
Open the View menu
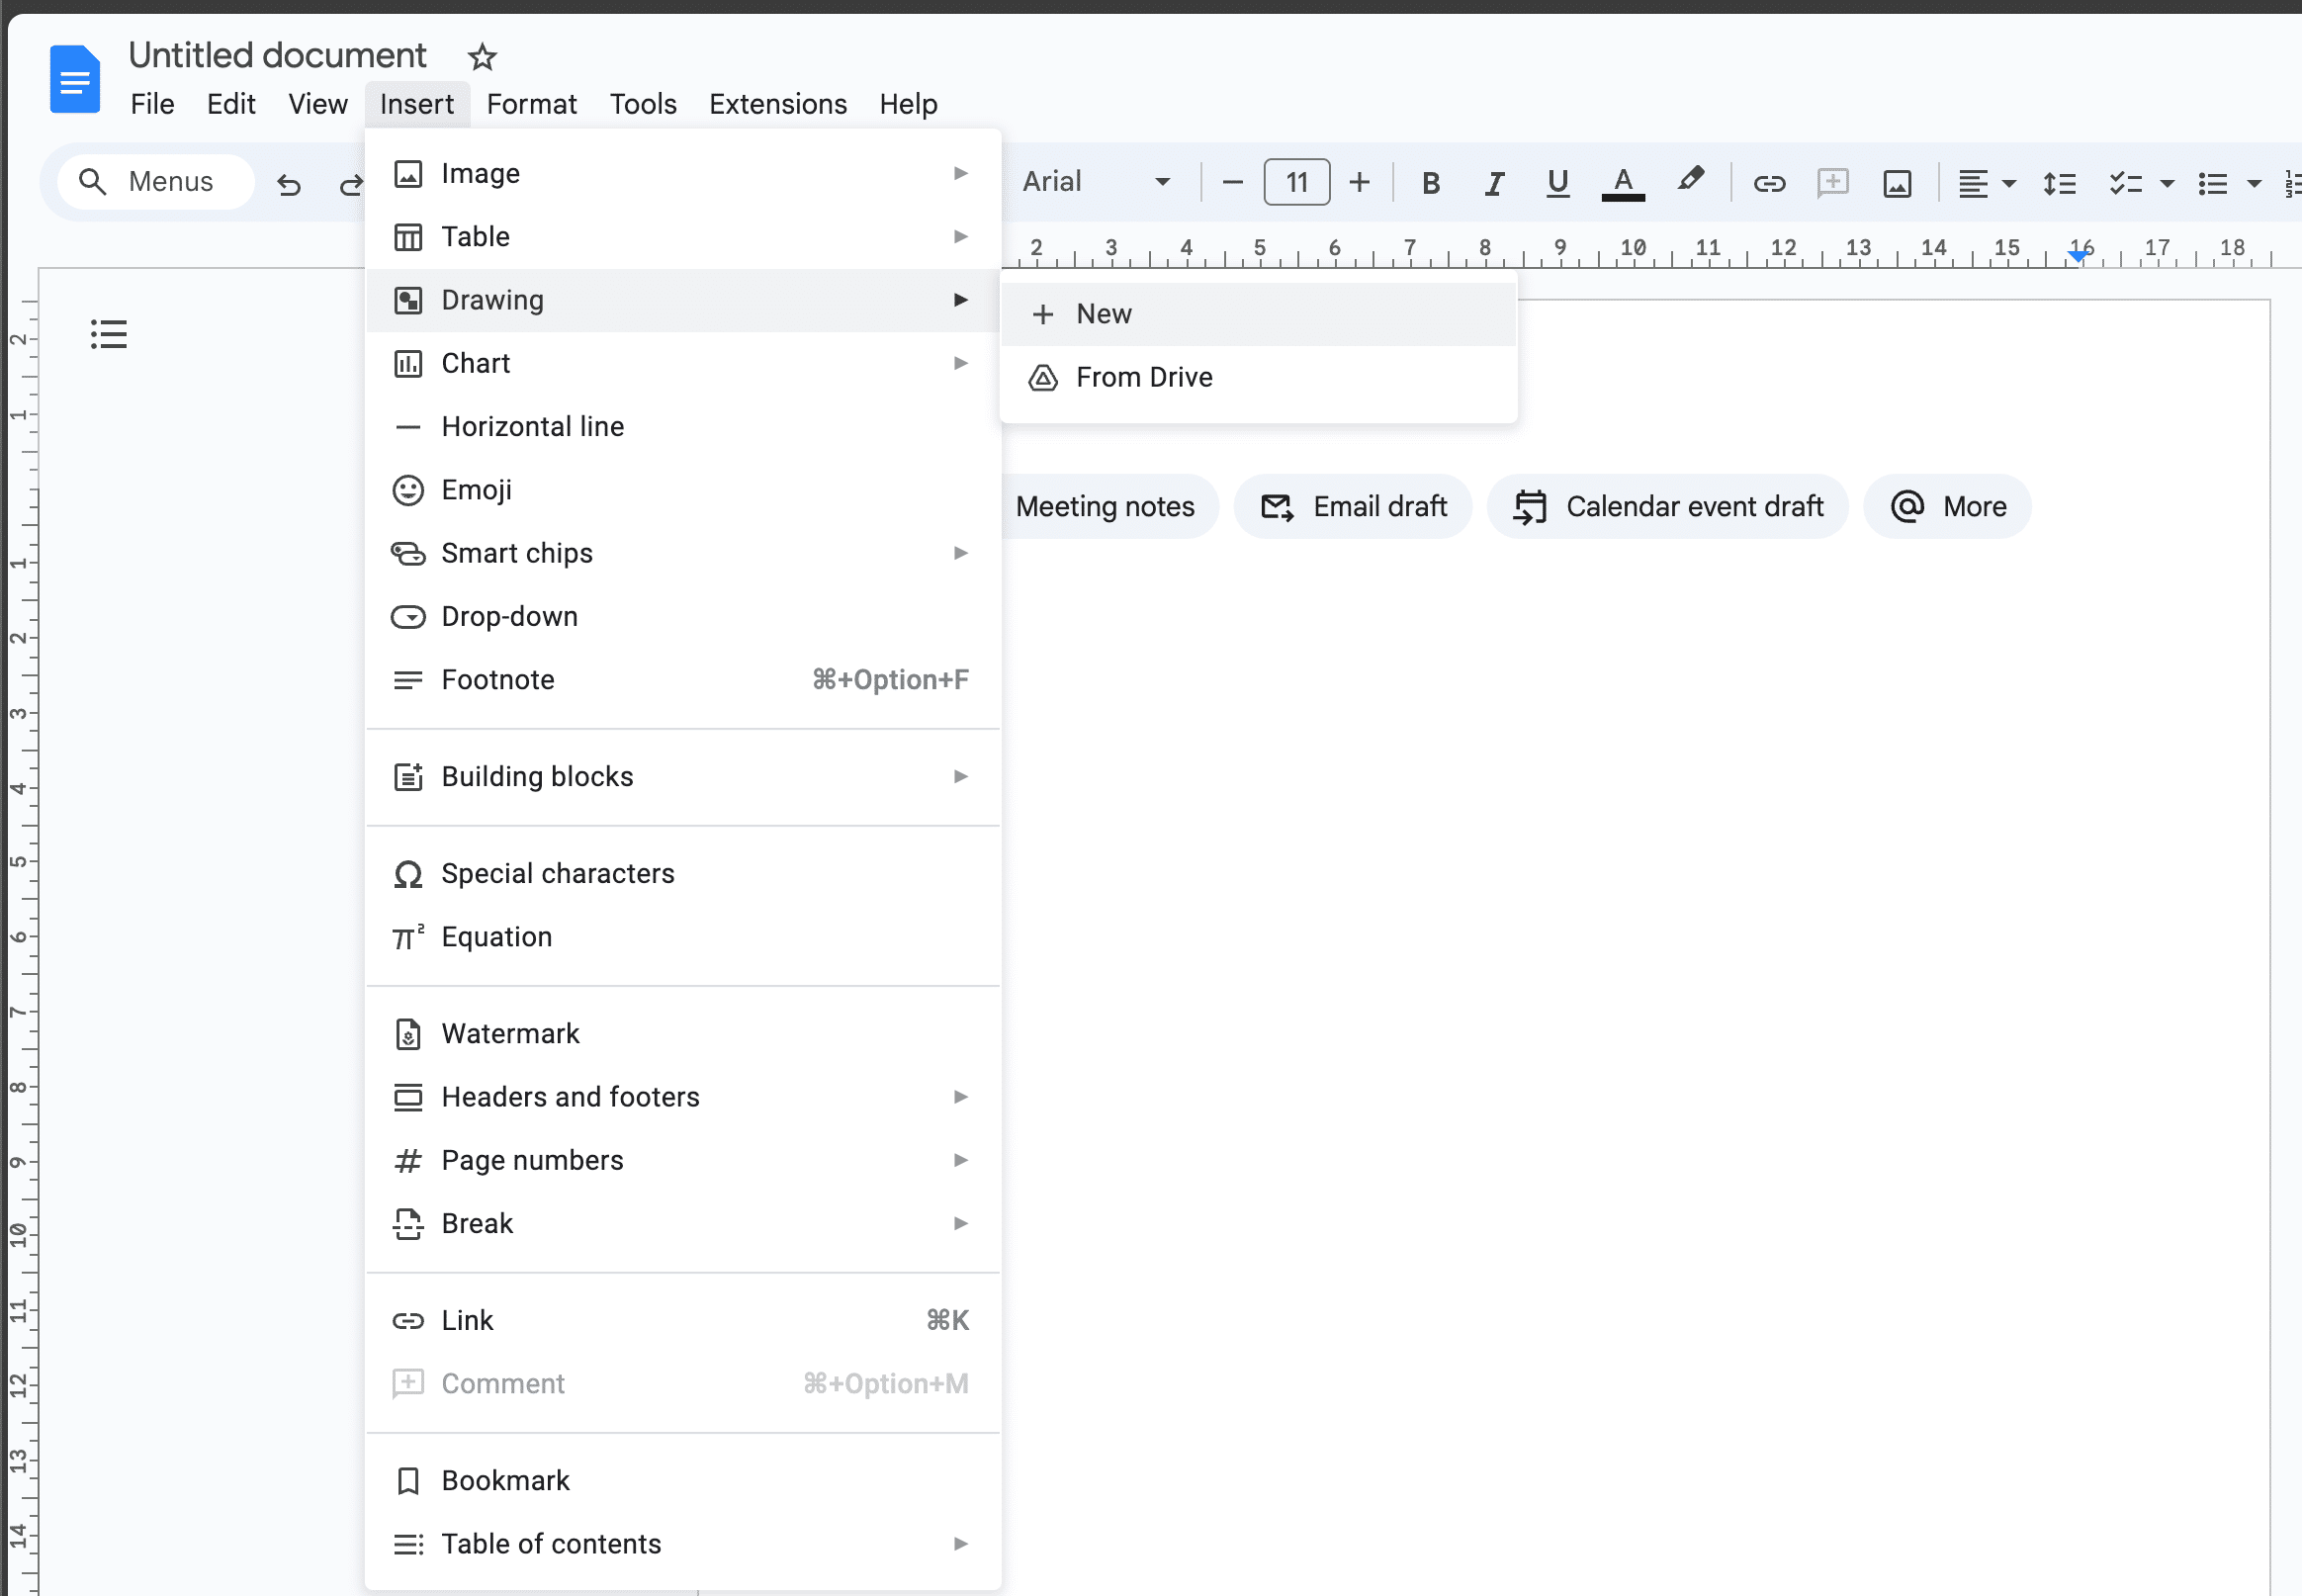[318, 104]
